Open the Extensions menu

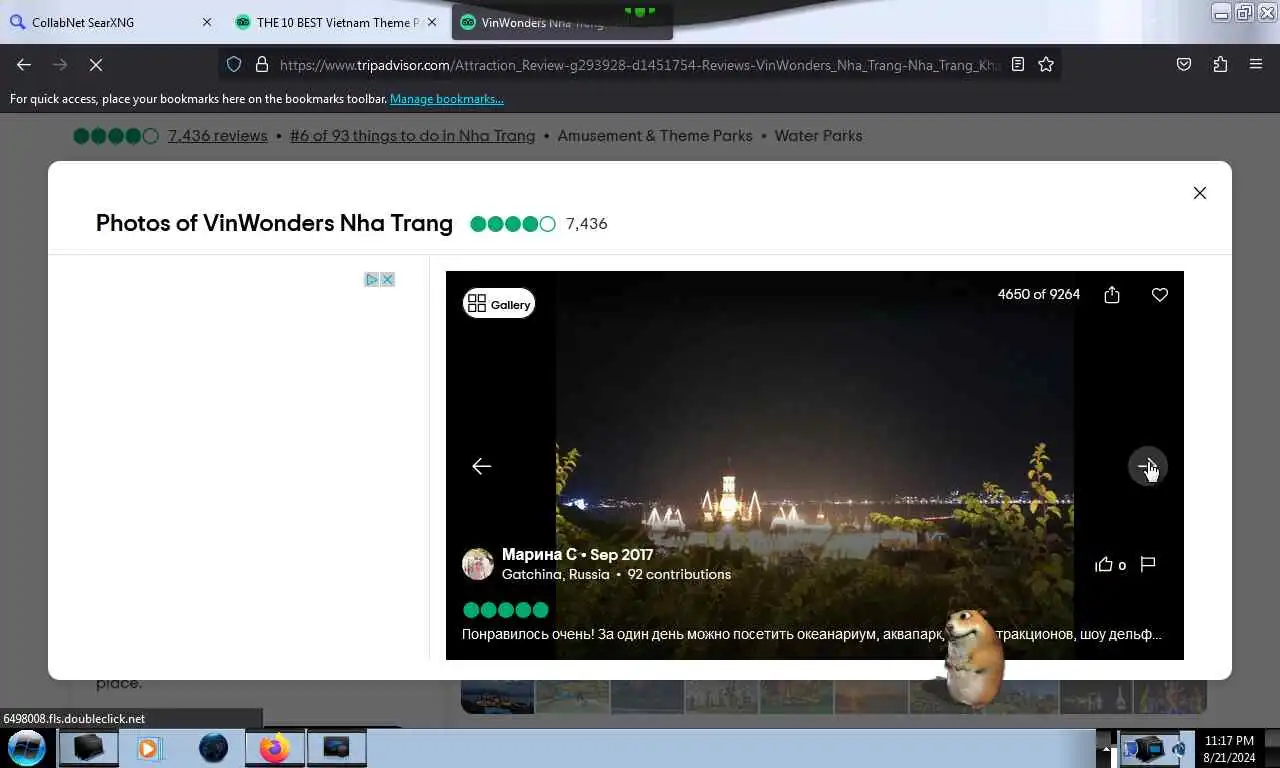point(1220,64)
